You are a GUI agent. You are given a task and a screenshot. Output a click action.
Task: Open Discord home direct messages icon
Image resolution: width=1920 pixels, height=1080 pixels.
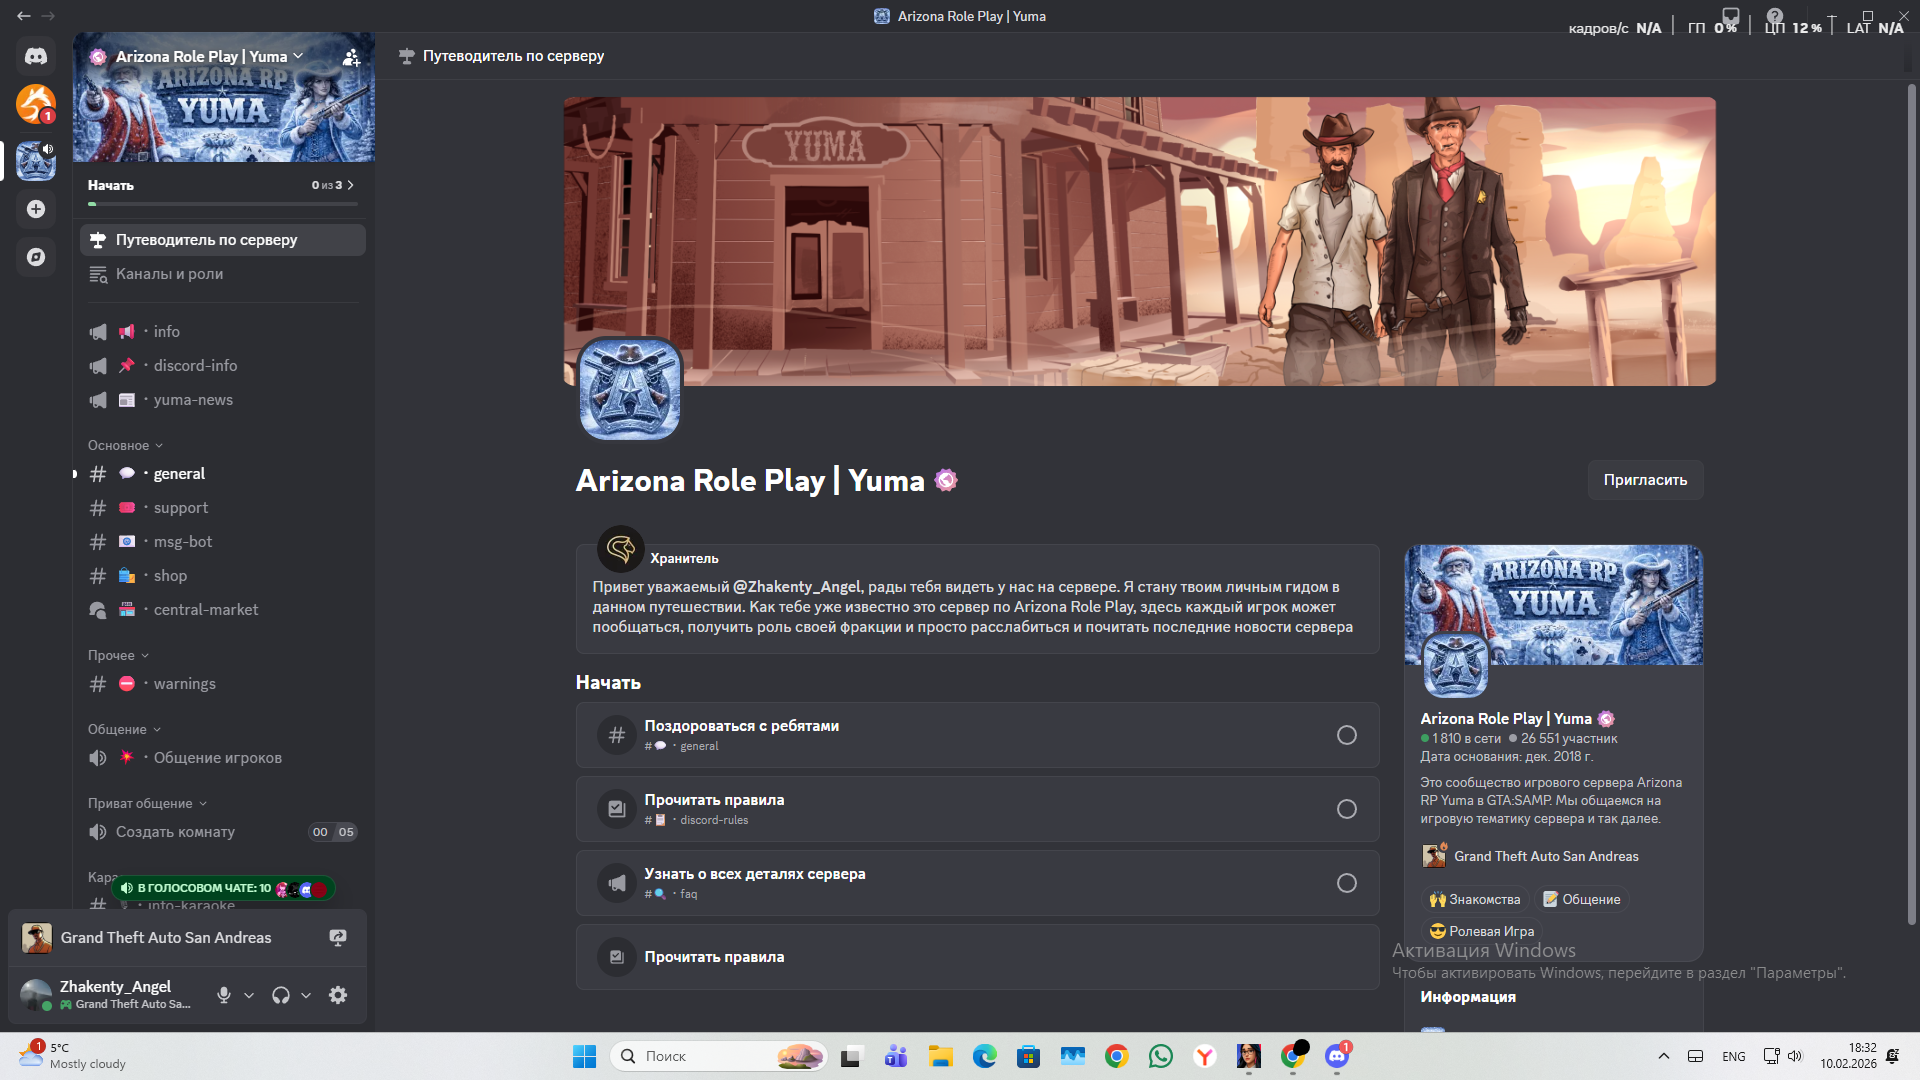click(x=36, y=56)
